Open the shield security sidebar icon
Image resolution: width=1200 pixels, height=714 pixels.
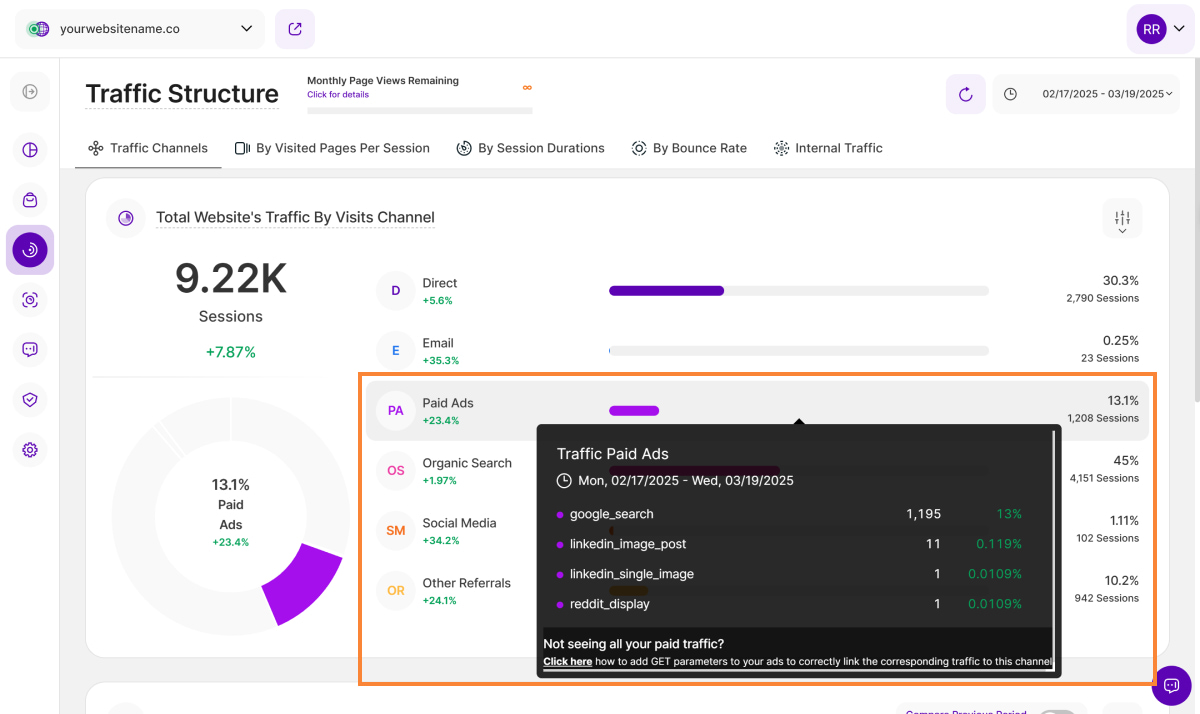click(30, 400)
